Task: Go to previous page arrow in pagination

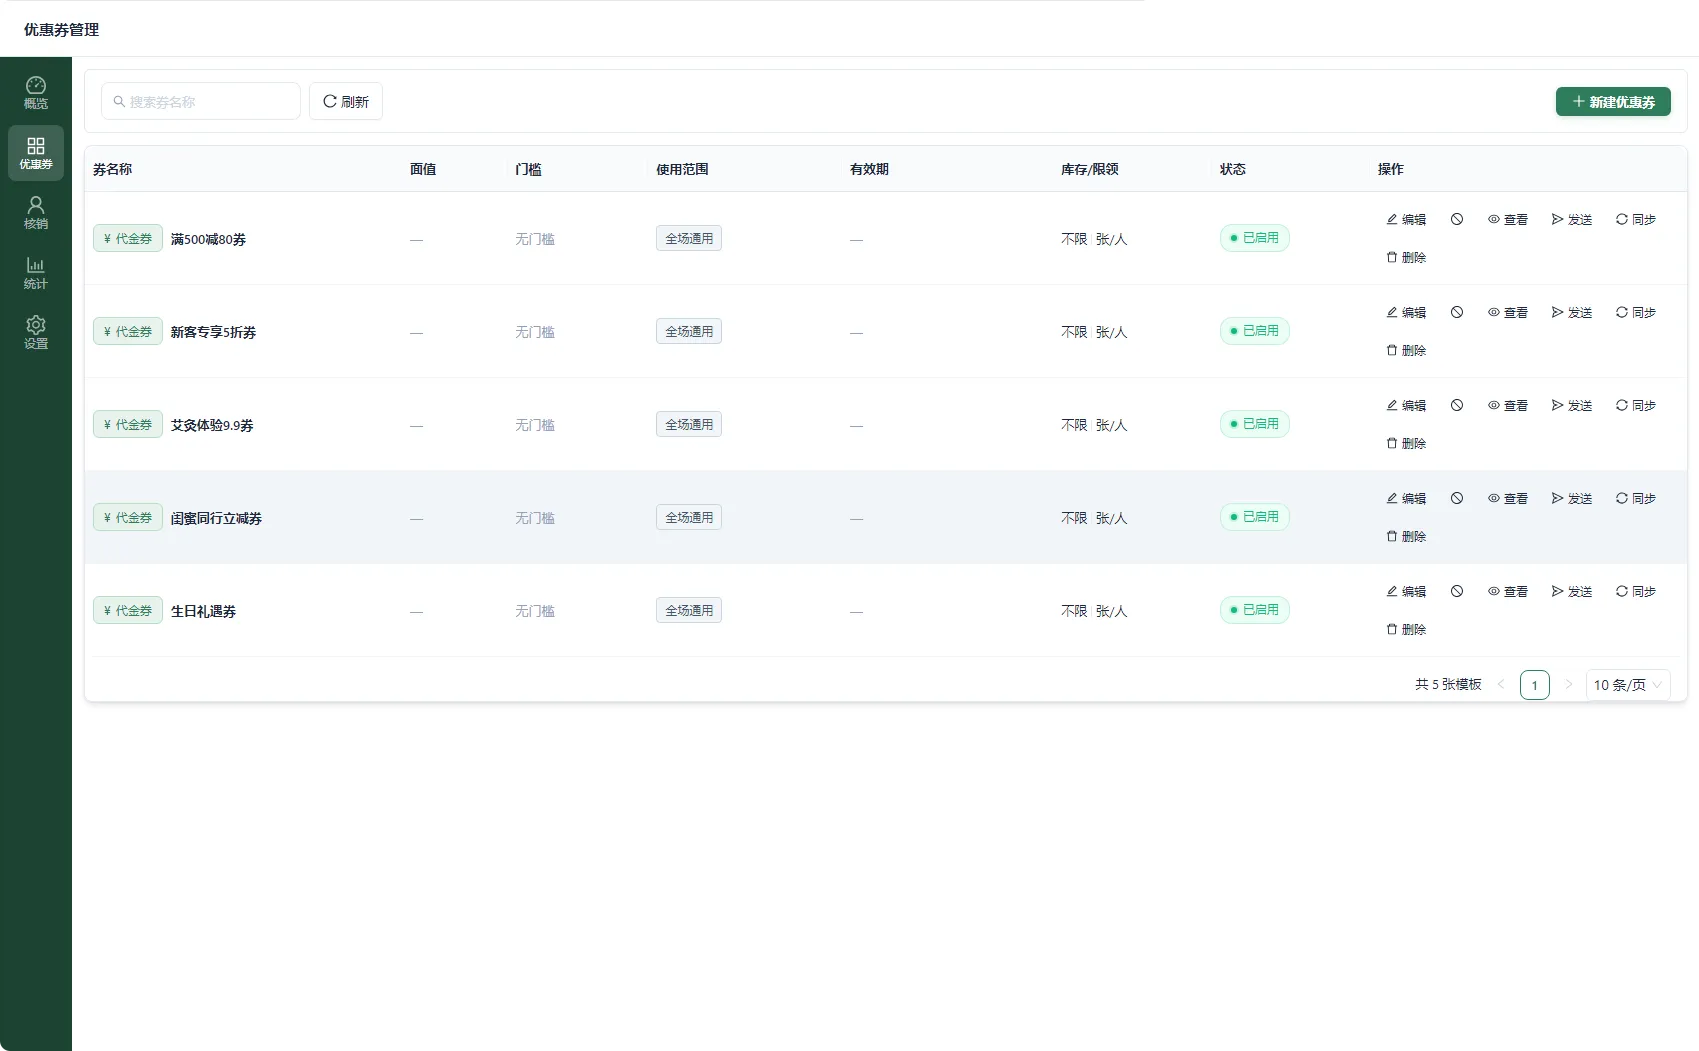Action: click(x=1501, y=685)
